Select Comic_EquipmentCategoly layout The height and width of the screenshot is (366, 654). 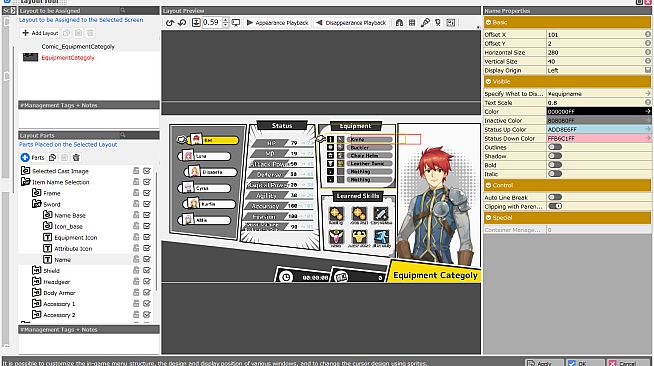point(78,46)
